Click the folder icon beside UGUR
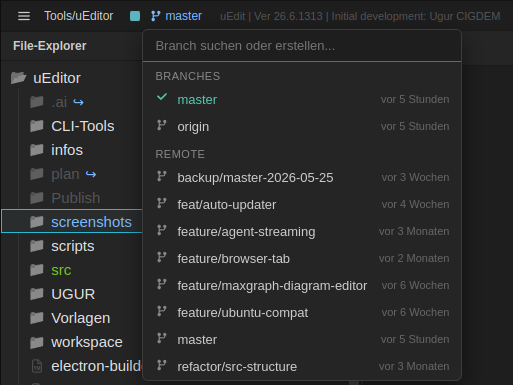Viewport: 513px width, 385px height. pyautogui.click(x=37, y=294)
